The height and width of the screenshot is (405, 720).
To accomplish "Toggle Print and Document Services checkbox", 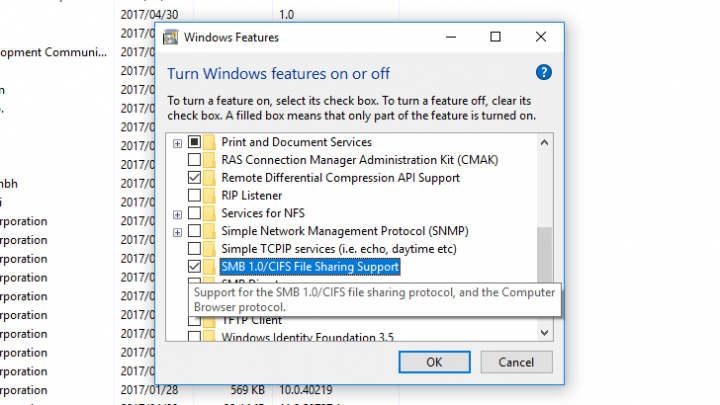I will point(194,142).
